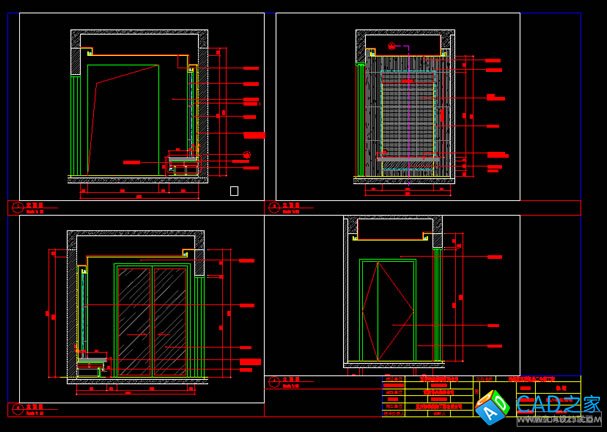
Task: Click the red circle symbol in top-left elevation
Action: coord(247,153)
